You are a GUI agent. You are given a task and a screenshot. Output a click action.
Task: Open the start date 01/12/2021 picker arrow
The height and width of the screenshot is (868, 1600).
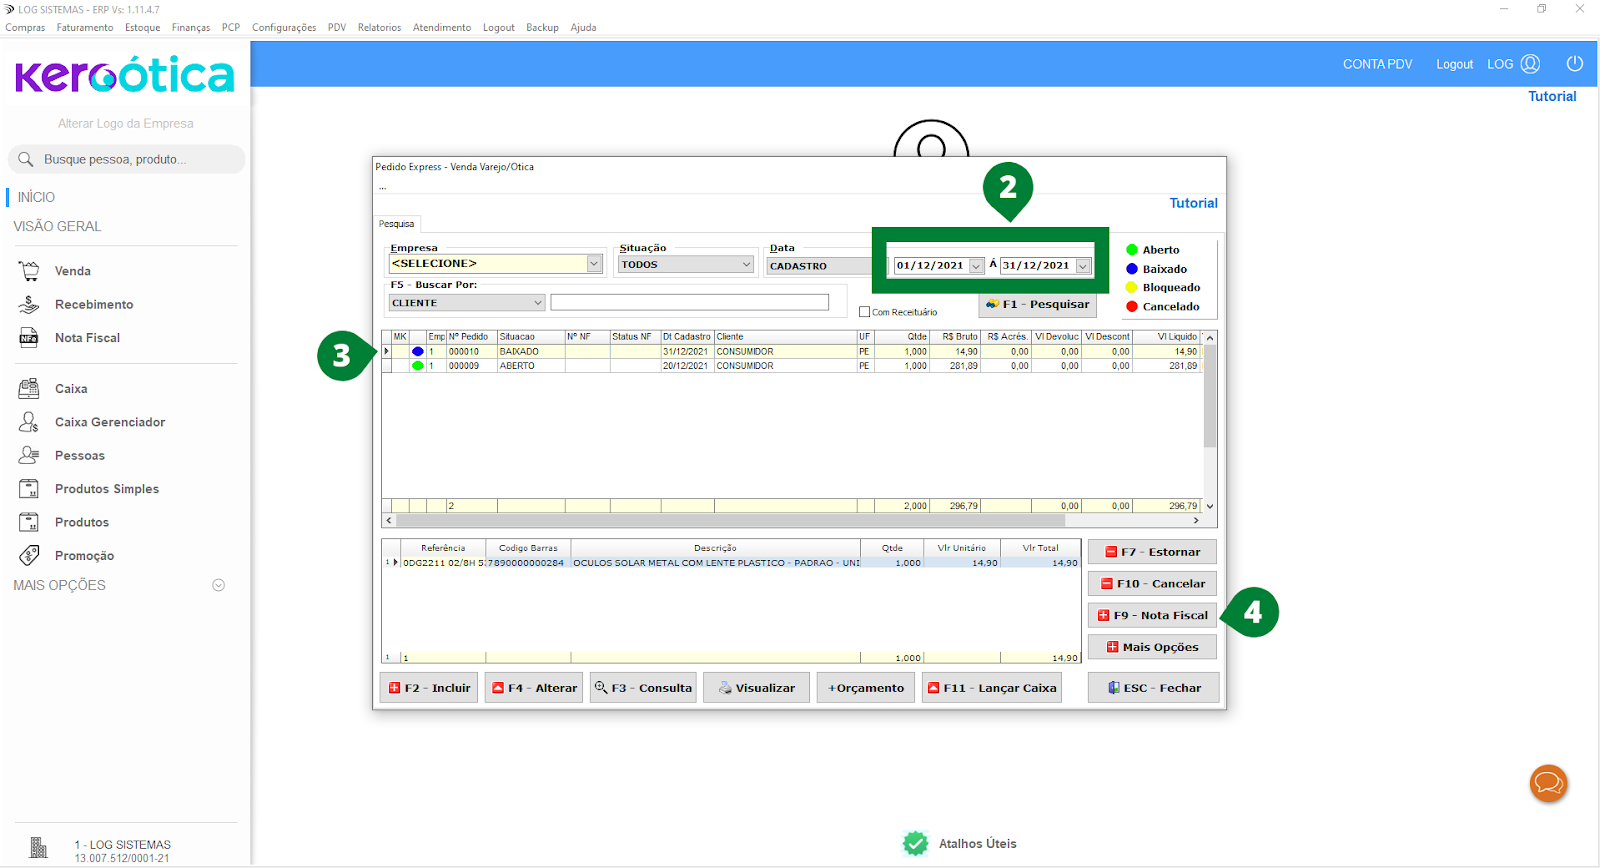976,266
